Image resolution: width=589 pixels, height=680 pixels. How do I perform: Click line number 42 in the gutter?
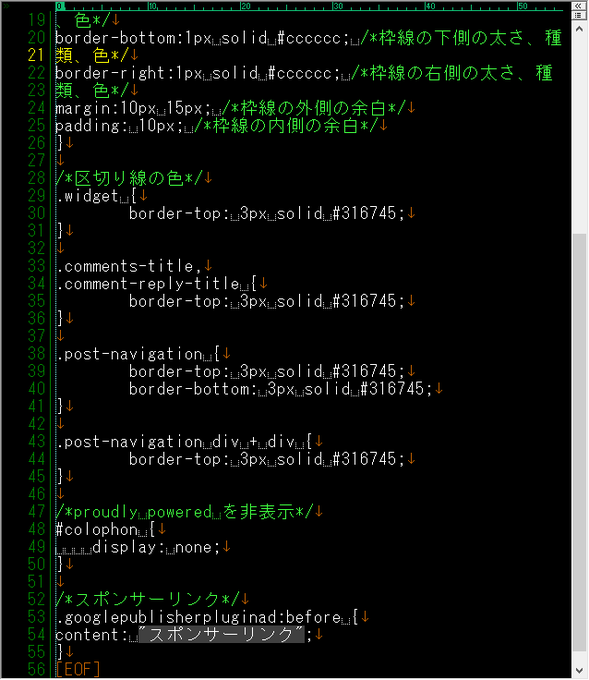click(x=36, y=424)
